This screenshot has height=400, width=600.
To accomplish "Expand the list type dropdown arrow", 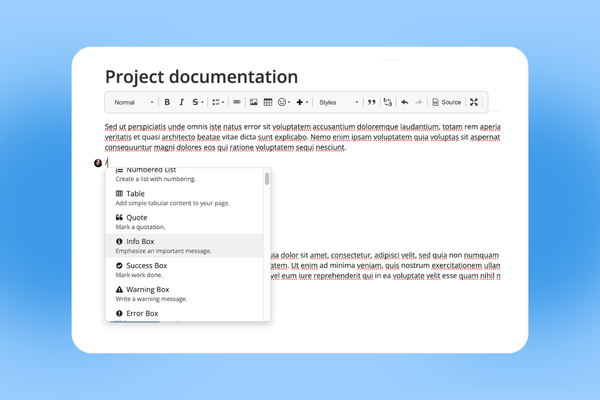I will pyautogui.click(x=223, y=102).
